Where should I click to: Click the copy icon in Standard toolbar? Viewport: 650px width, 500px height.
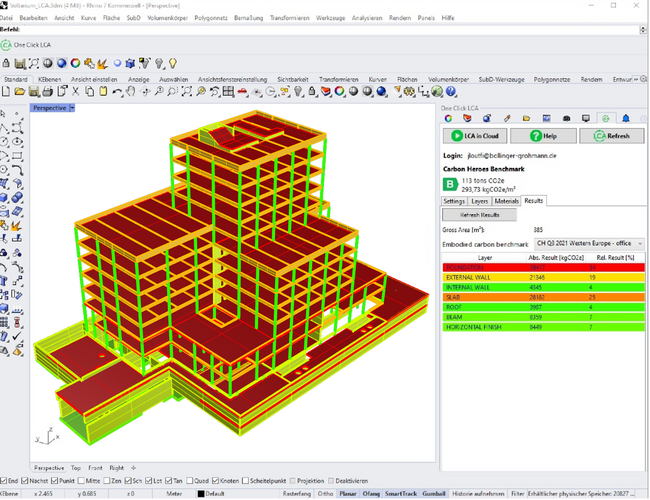pos(90,92)
